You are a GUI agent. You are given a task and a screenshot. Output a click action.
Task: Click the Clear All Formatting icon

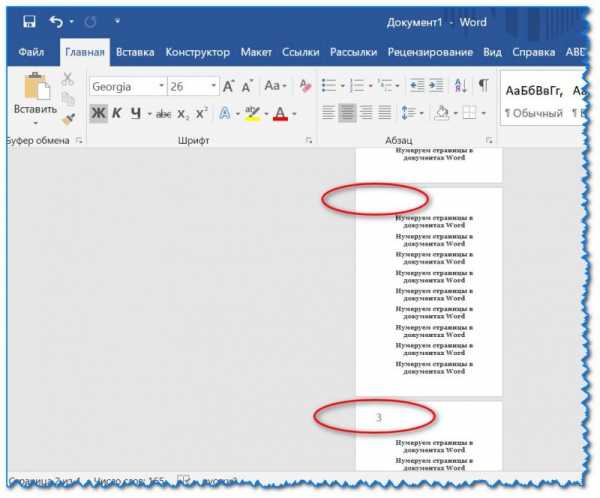pos(305,87)
